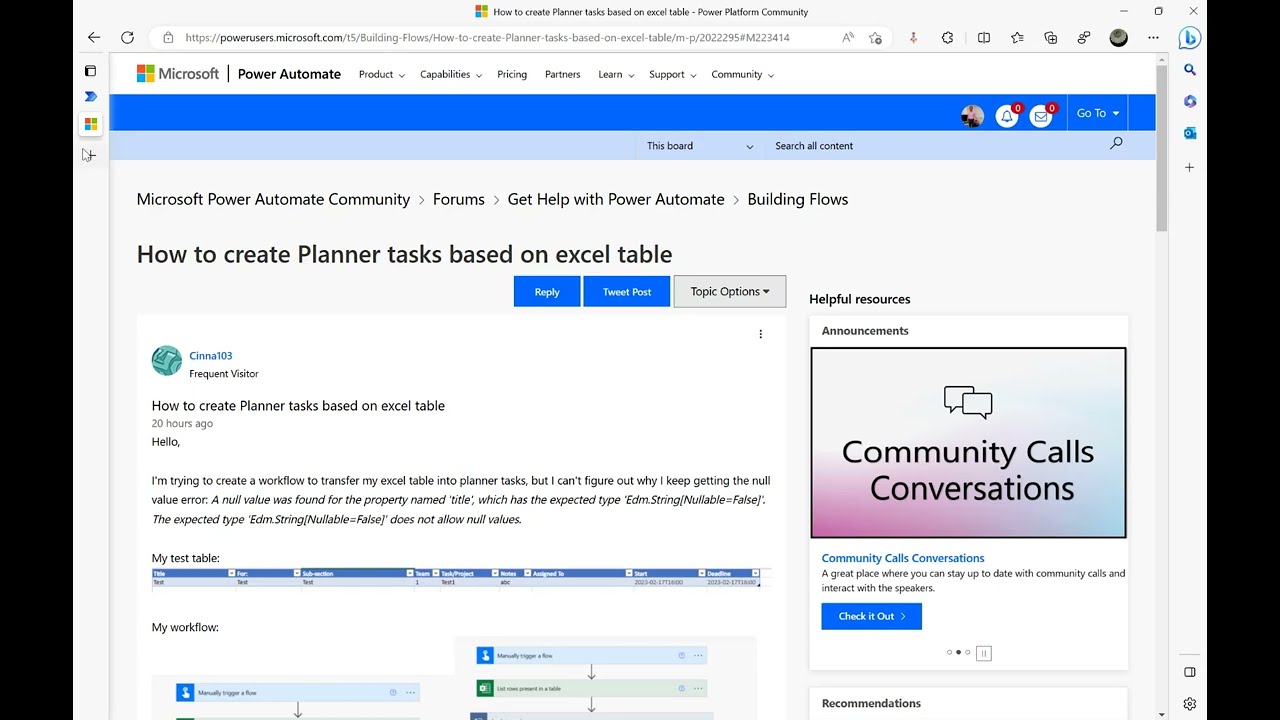Image resolution: width=1280 pixels, height=720 pixels.
Task: Click the Reply button
Action: tap(547, 292)
